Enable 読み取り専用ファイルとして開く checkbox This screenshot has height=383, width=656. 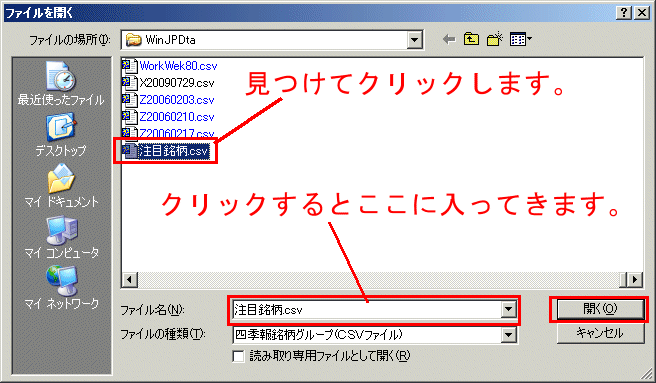click(x=238, y=356)
